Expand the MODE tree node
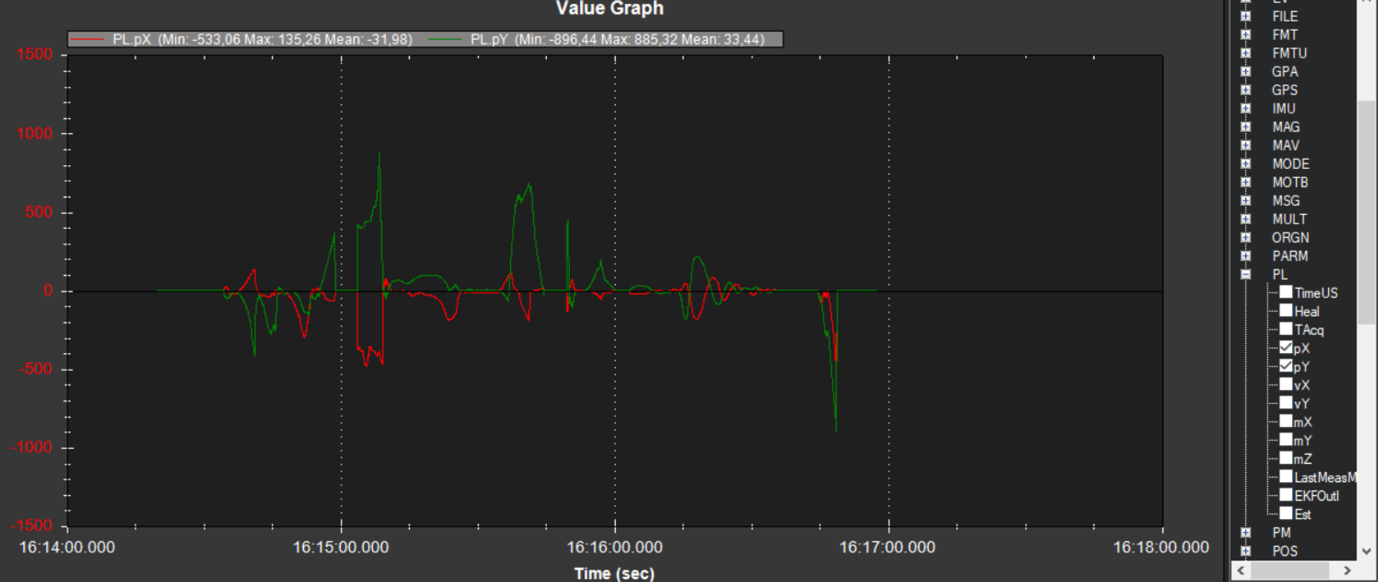Screen dimensions: 1378x582 1245,164
